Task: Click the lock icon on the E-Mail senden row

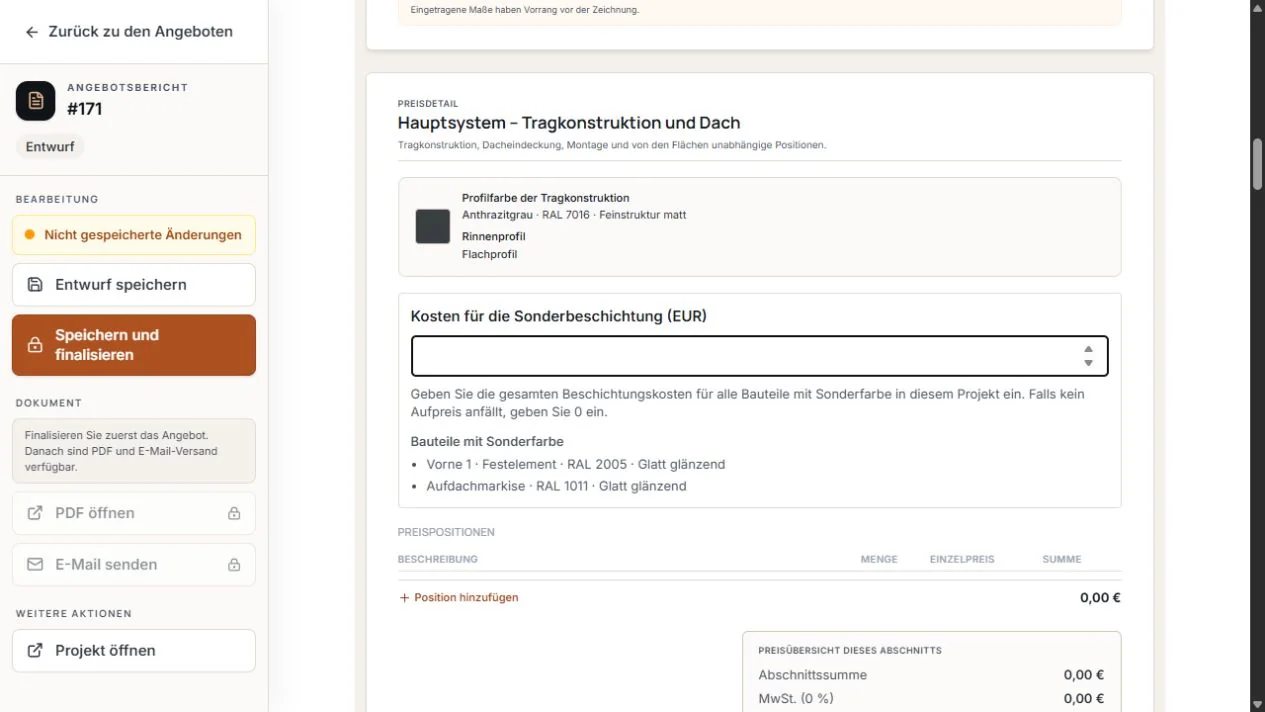Action: 234,565
